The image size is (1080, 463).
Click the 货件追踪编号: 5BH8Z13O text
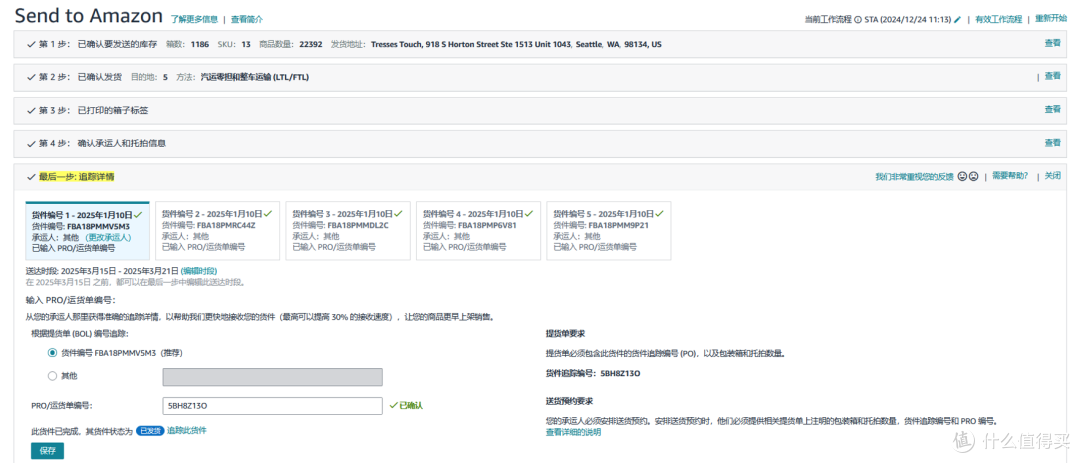click(x=592, y=373)
